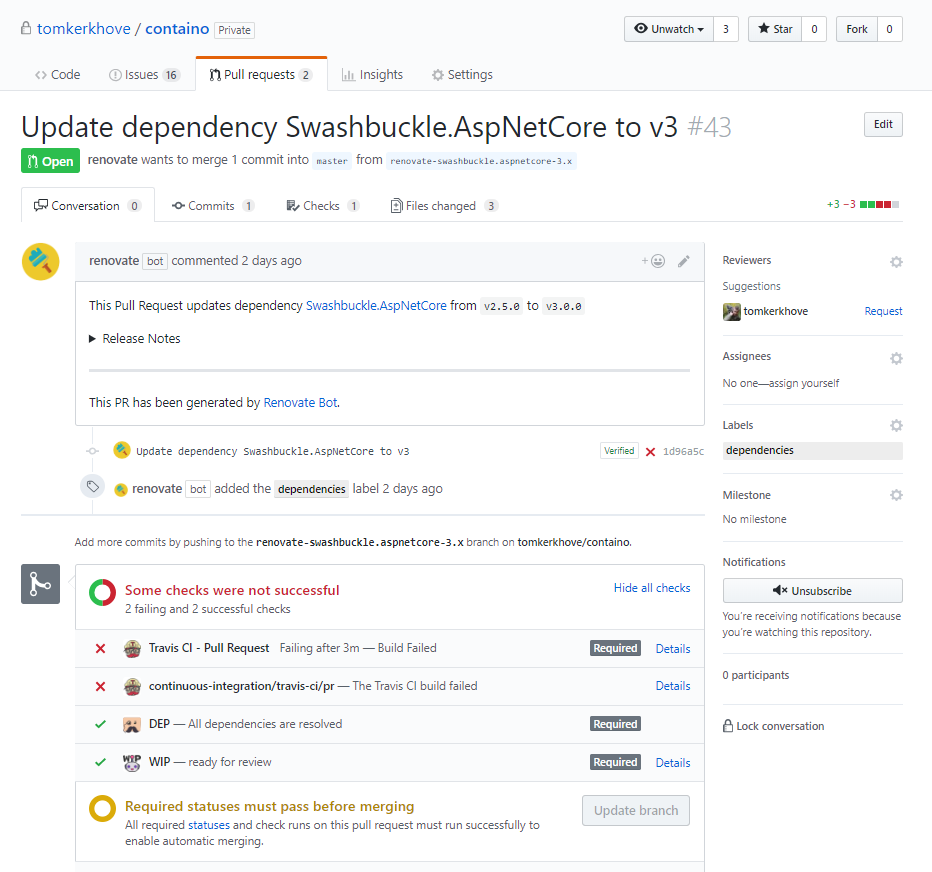This screenshot has height=872, width=932.
Task: Click Lock conversation
Action: 773,726
